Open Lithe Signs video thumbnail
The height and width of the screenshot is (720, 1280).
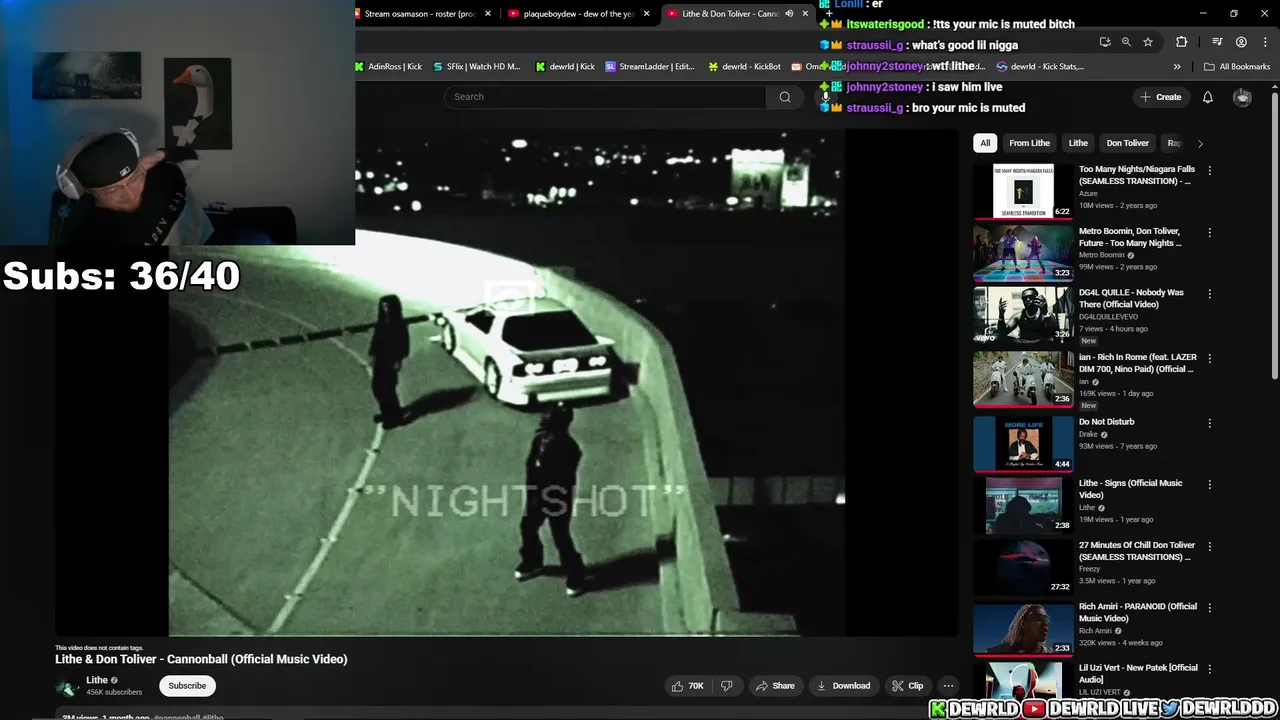1023,505
